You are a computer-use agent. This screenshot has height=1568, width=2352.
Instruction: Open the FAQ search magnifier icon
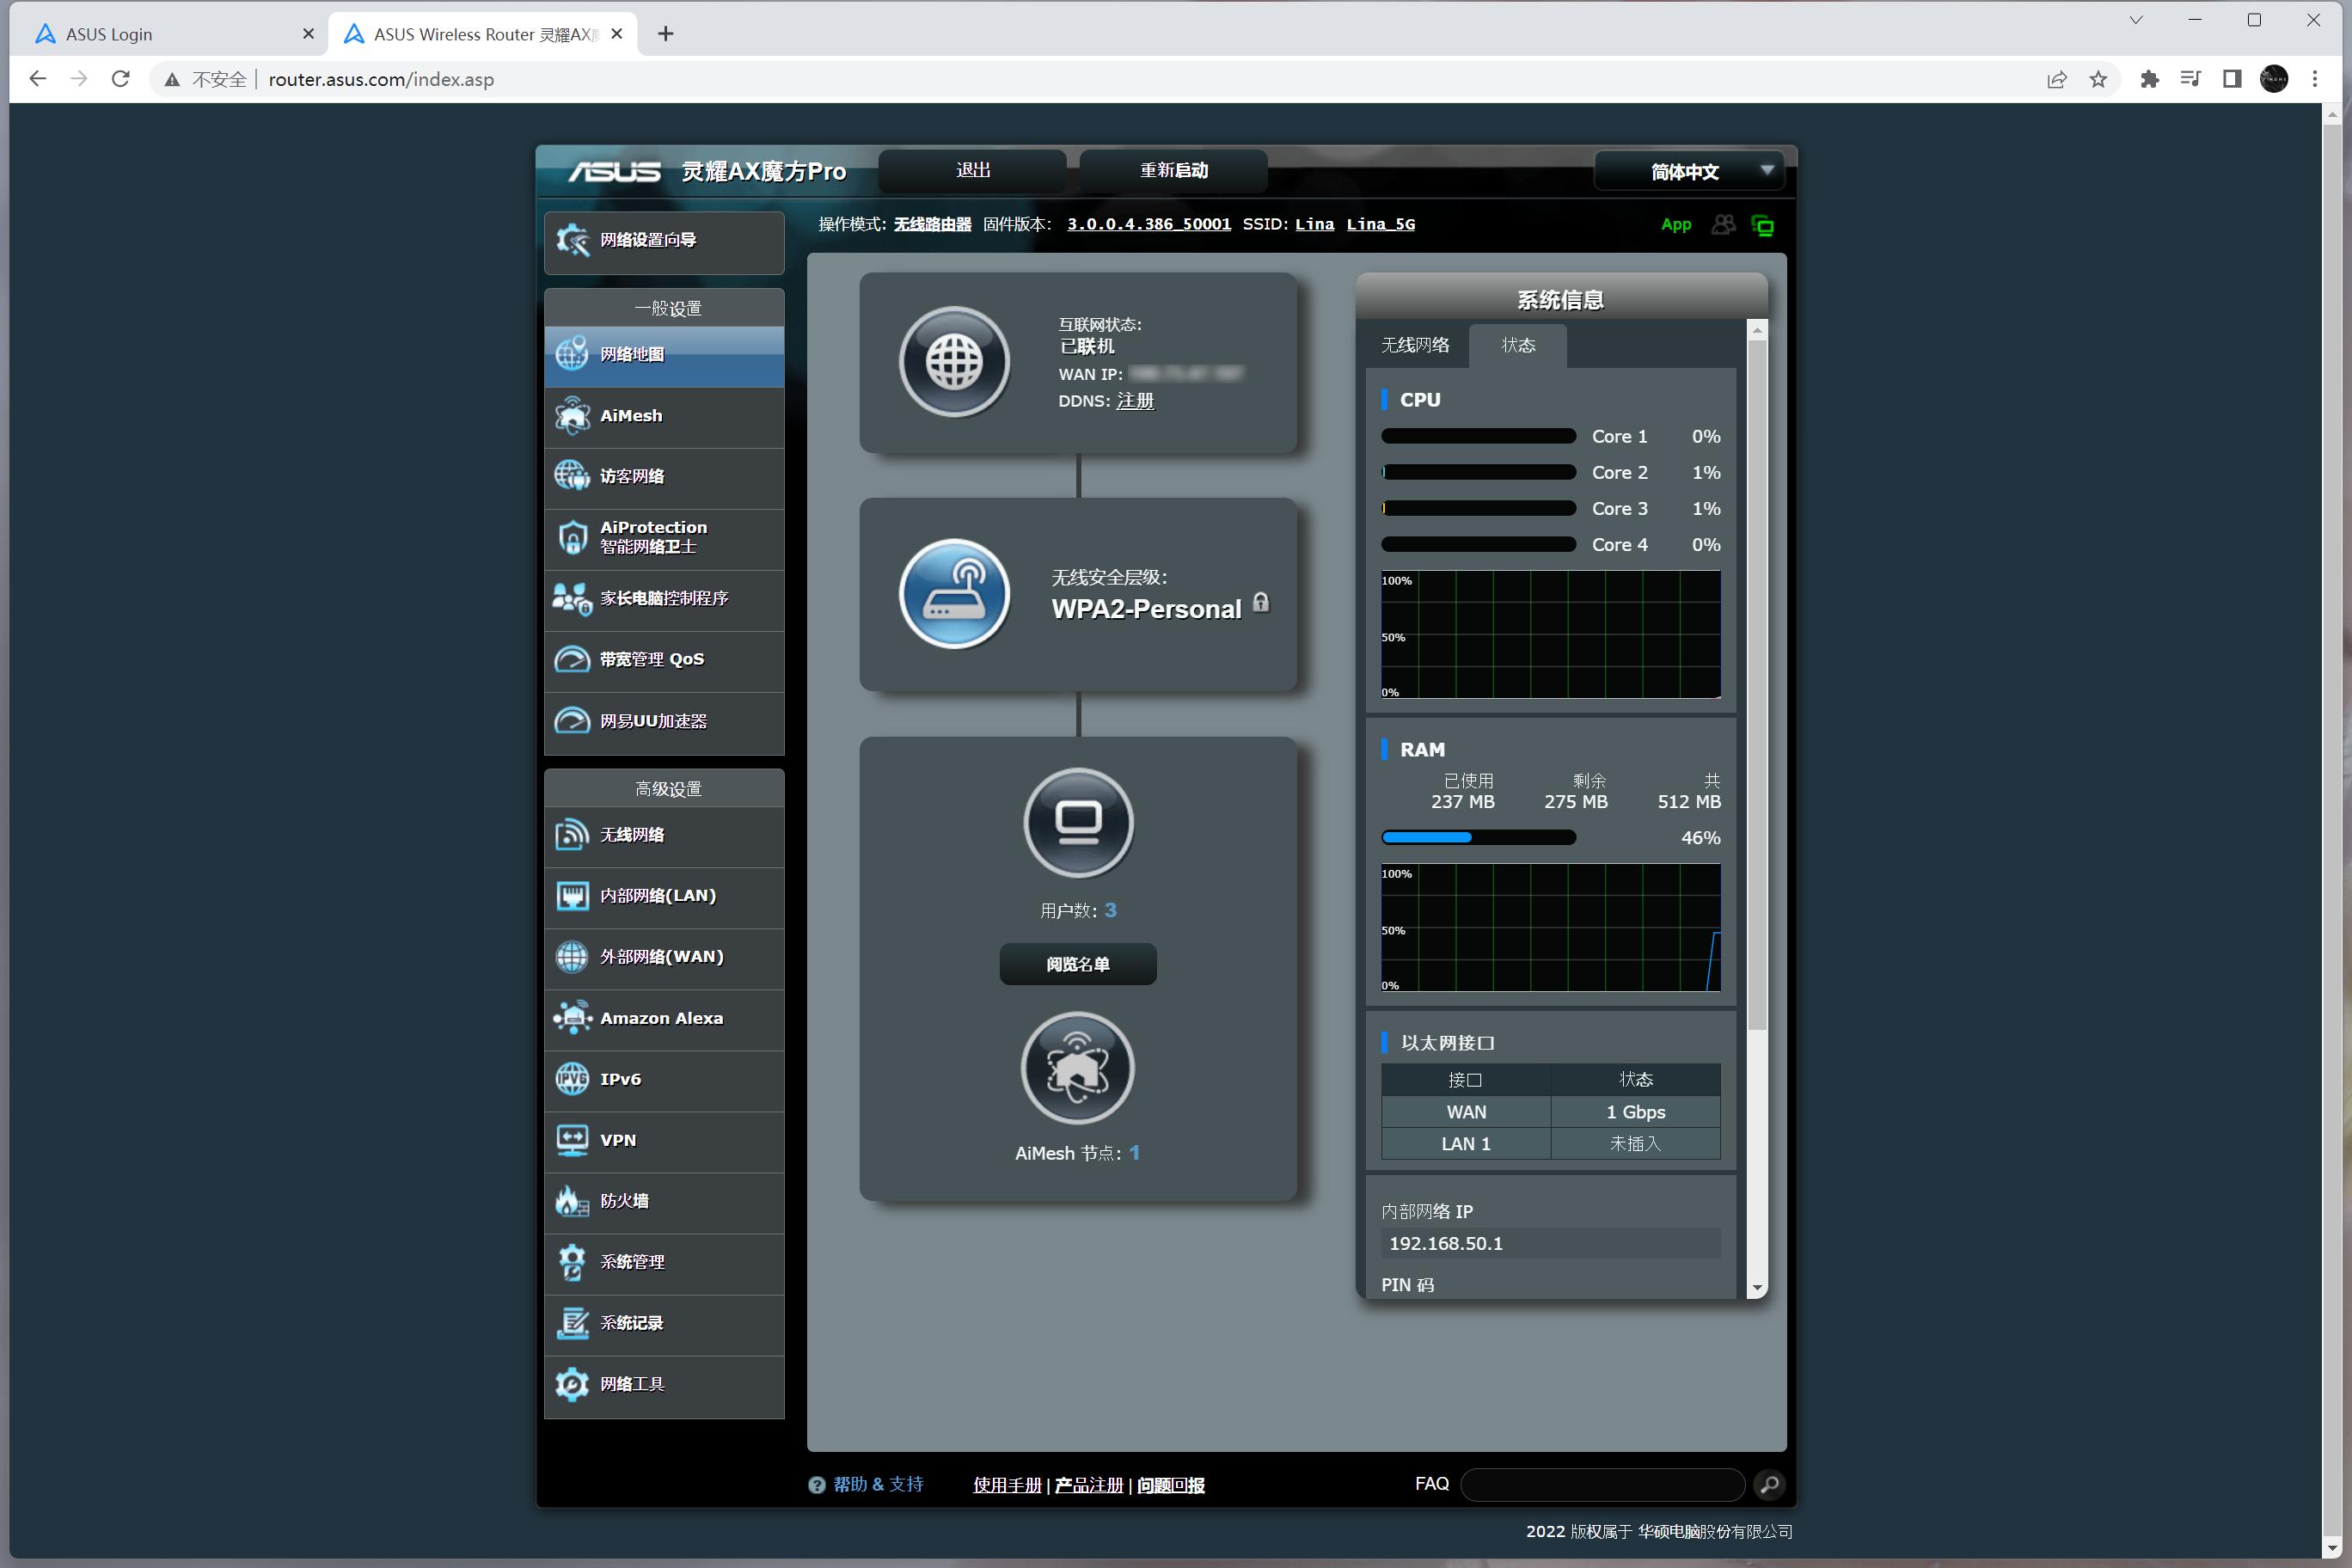point(1768,1485)
